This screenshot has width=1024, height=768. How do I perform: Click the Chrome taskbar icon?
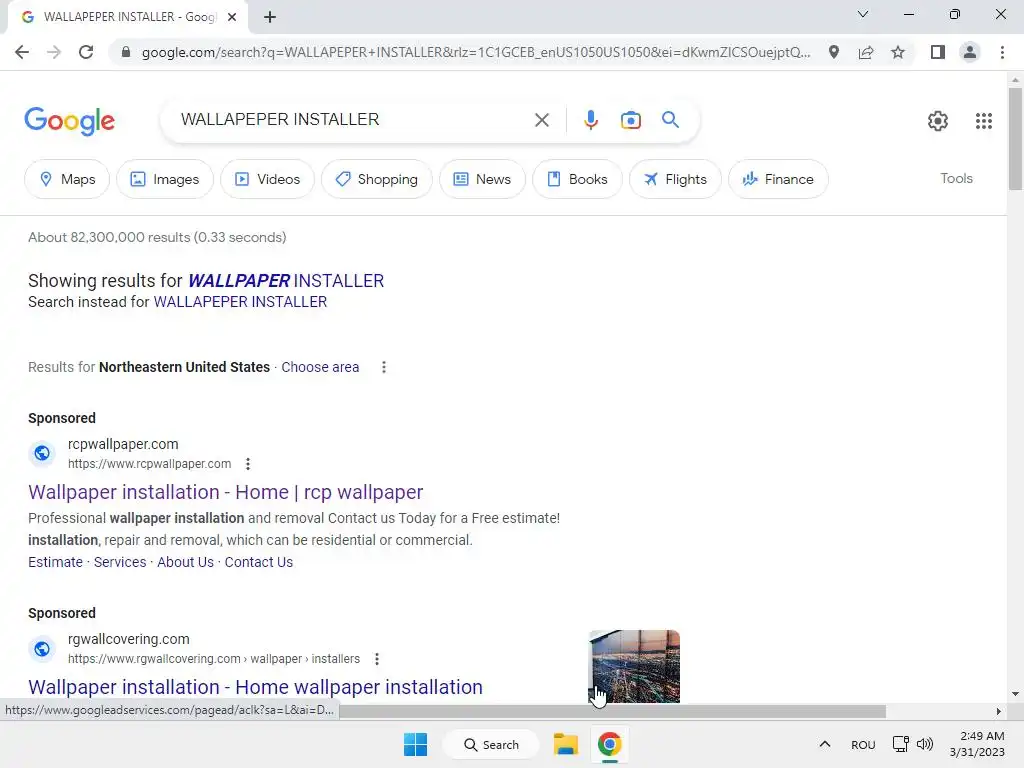pos(609,744)
